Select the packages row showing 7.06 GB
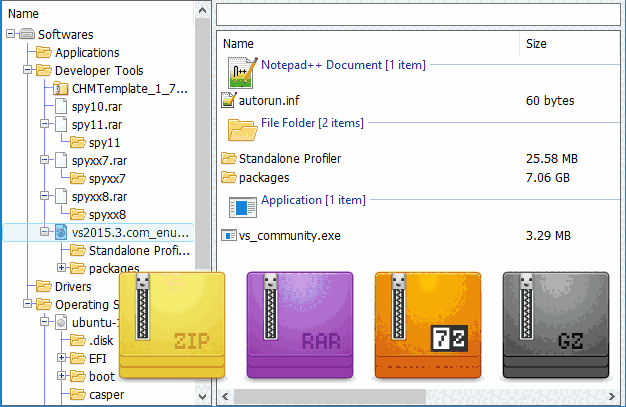626x407 pixels. coord(419,177)
